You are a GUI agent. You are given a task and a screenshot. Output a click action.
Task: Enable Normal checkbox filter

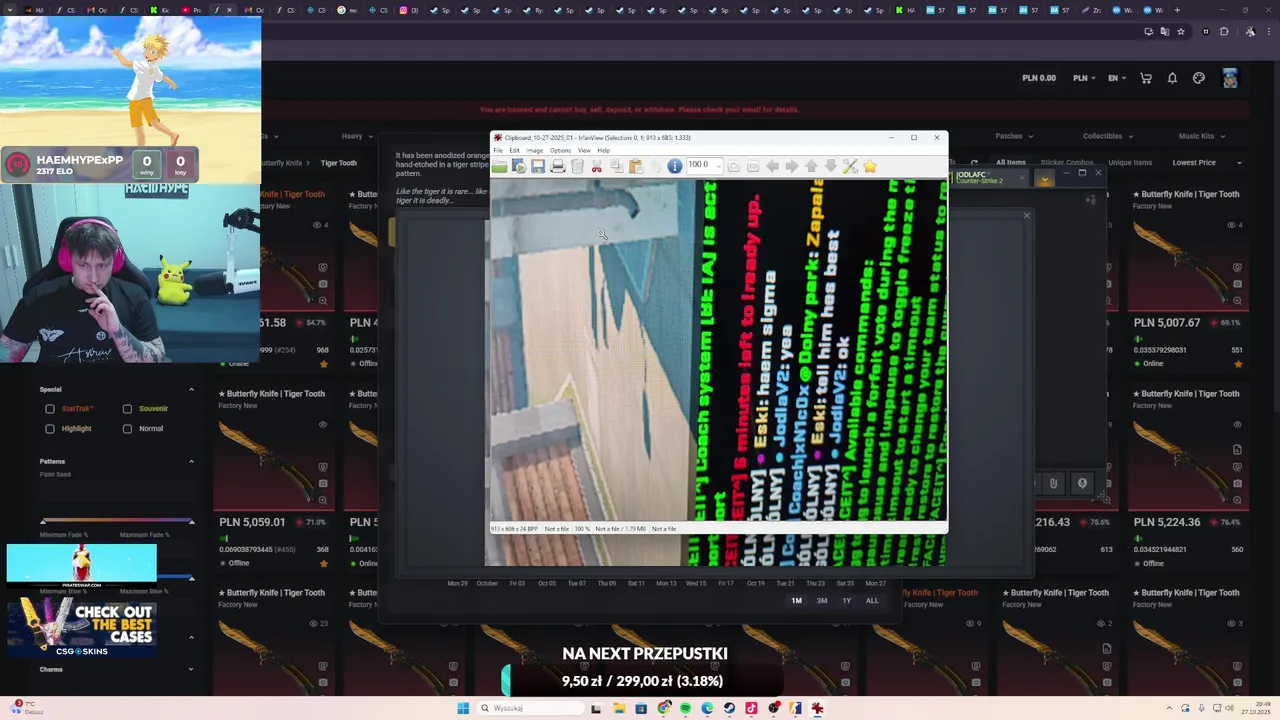click(x=127, y=429)
